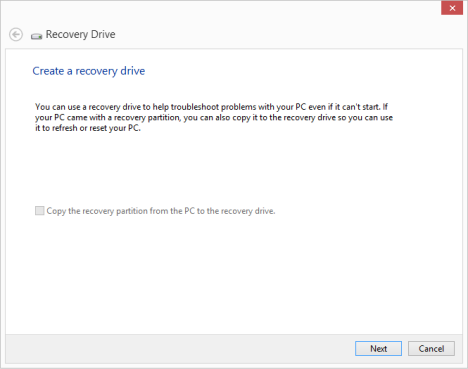Click the text line starting 'your PC came with'
This screenshot has height=369, width=468.
click(x=214, y=118)
